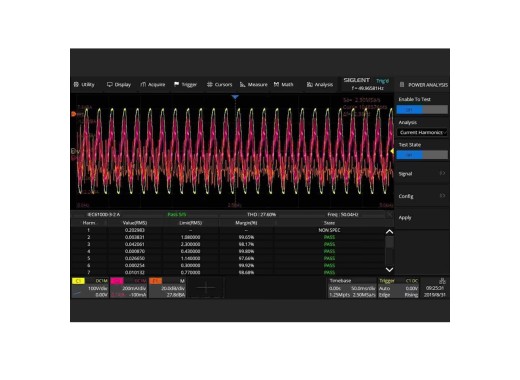
Task: Open the Timebase settings box
Action: (x=352, y=288)
